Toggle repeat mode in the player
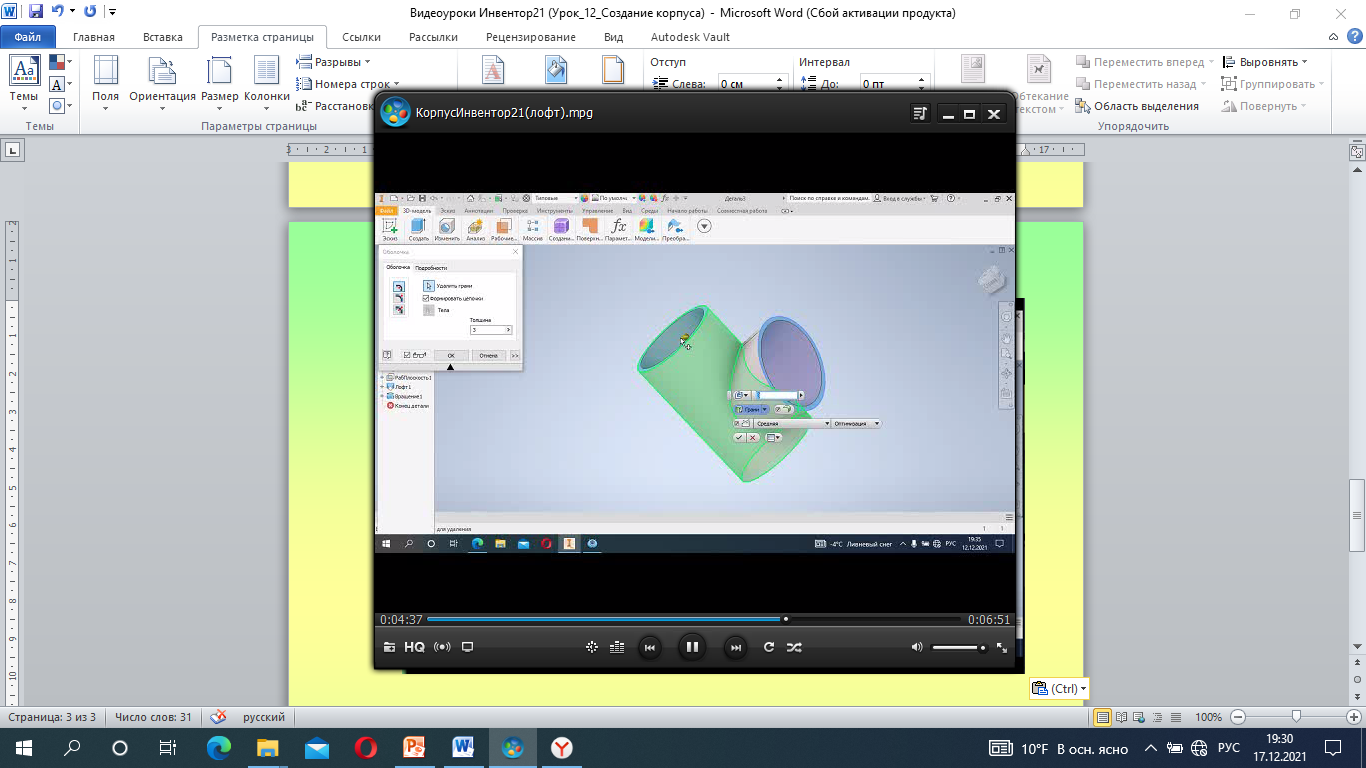Screen dimensions: 1366x768 pyautogui.click(x=769, y=647)
